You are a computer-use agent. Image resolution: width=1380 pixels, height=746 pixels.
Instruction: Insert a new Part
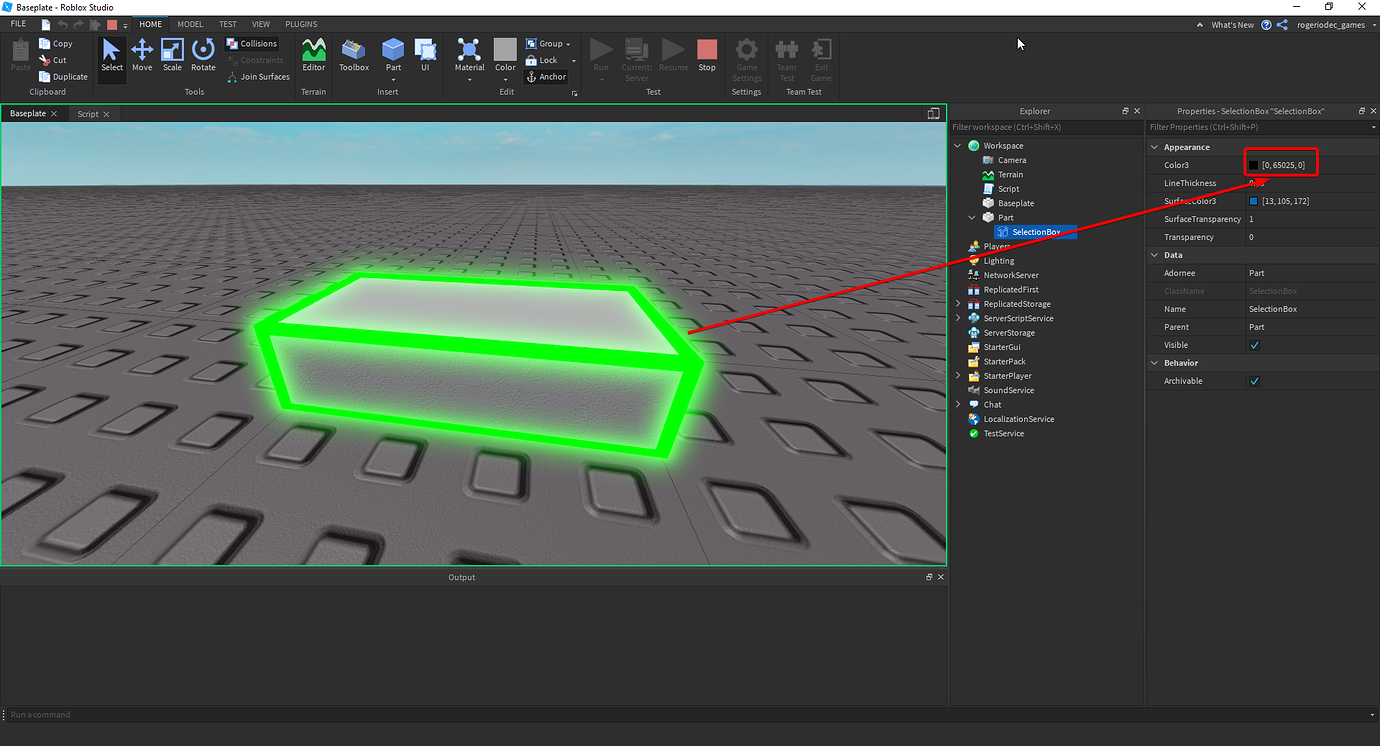tap(392, 55)
